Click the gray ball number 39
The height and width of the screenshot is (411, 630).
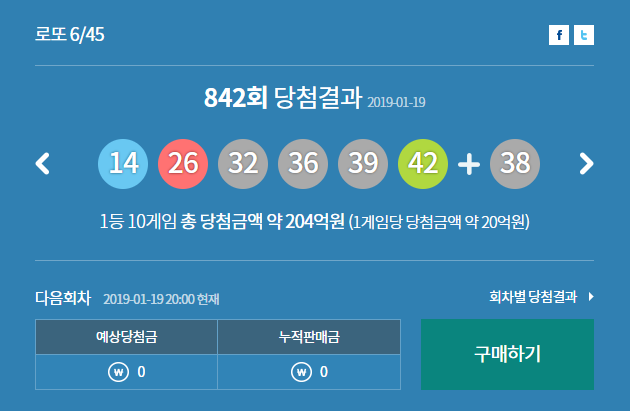pos(363,164)
